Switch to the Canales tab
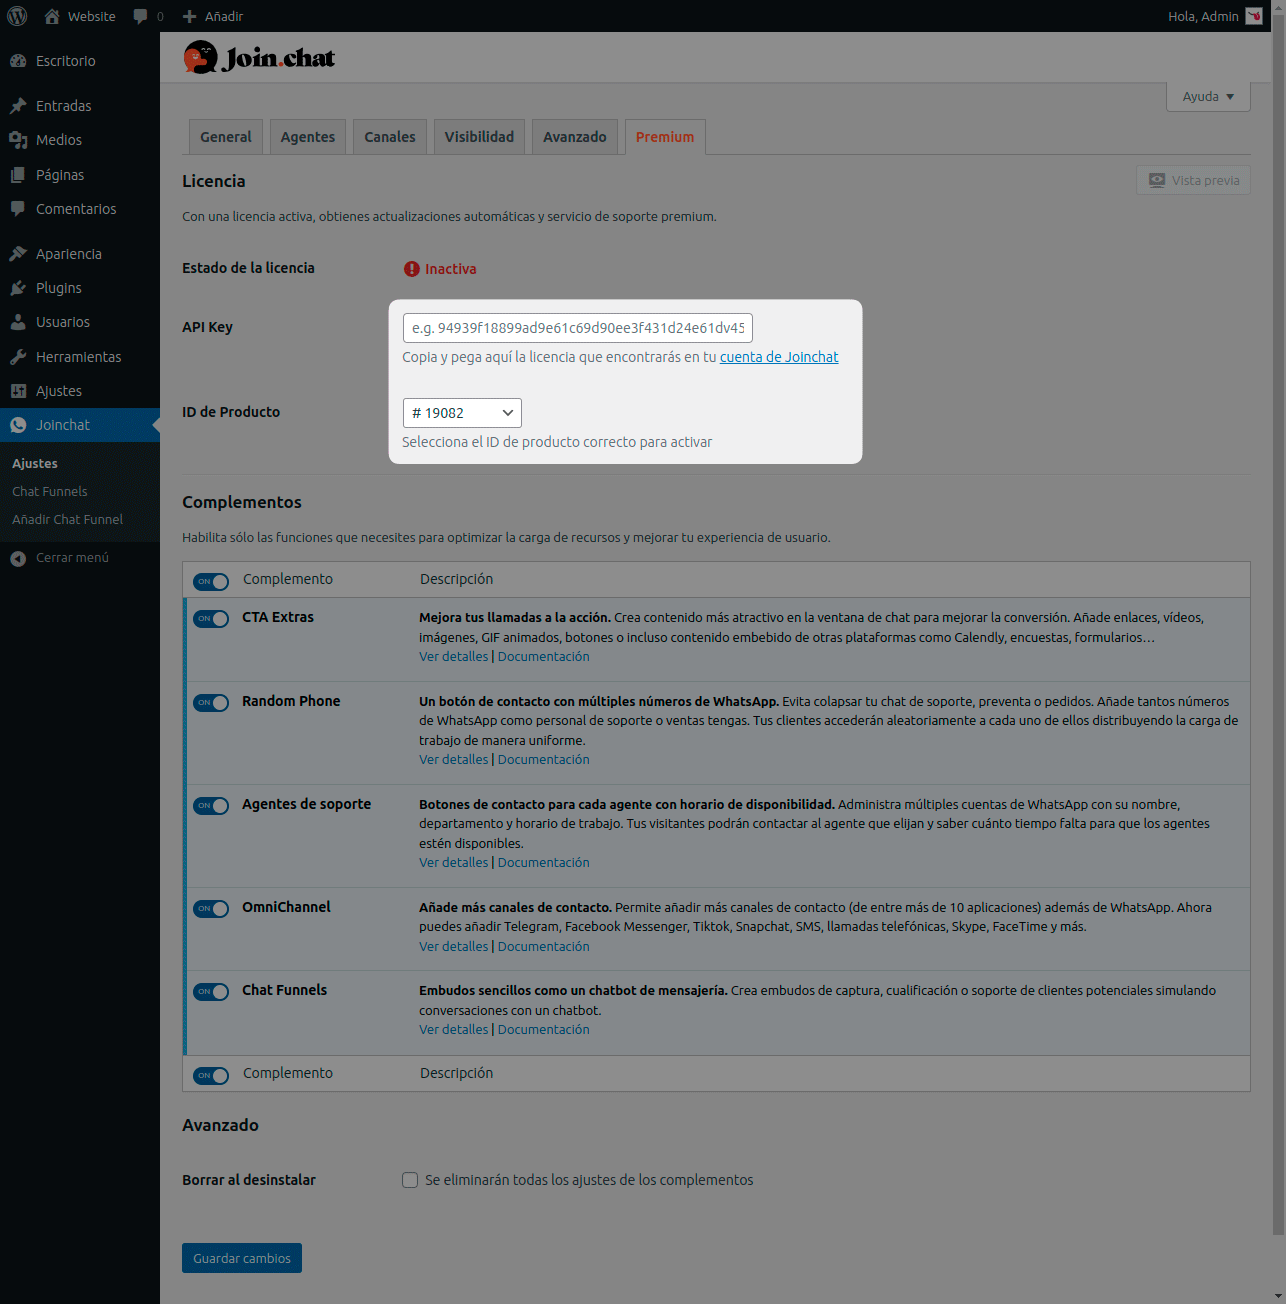The width and height of the screenshot is (1286, 1304). point(389,137)
